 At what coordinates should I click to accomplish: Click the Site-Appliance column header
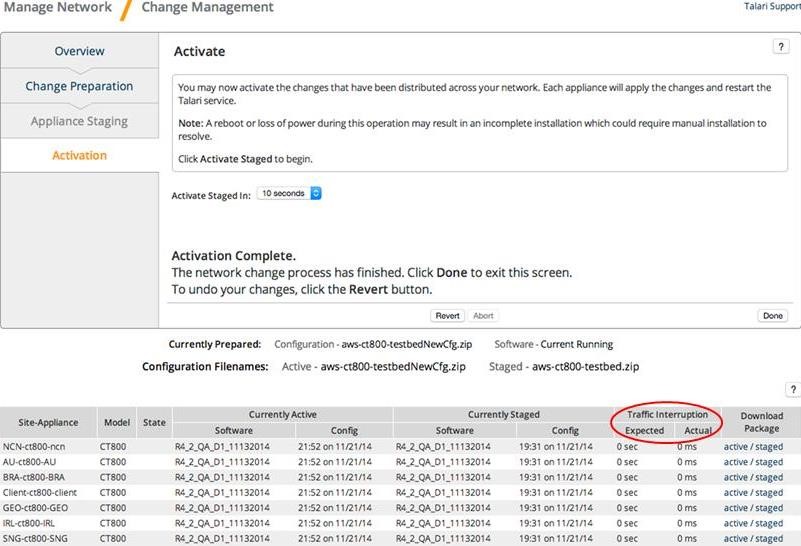pos(48,422)
